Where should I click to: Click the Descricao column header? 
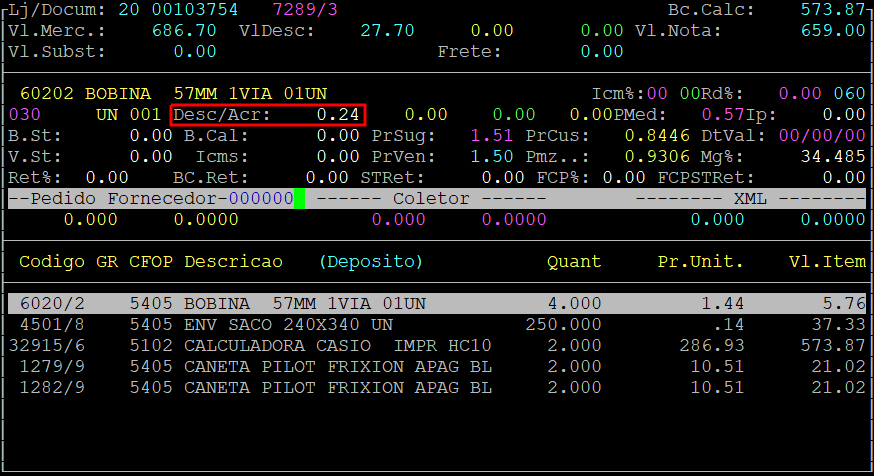(x=233, y=261)
